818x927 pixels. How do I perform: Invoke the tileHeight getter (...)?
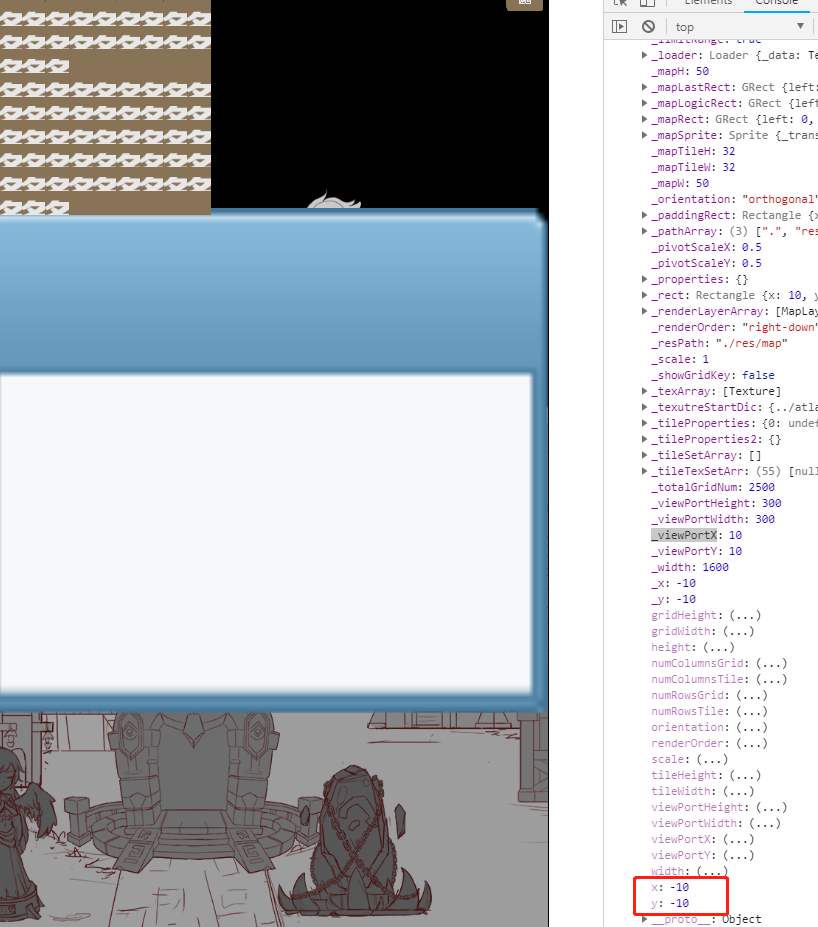pyautogui.click(x=745, y=774)
